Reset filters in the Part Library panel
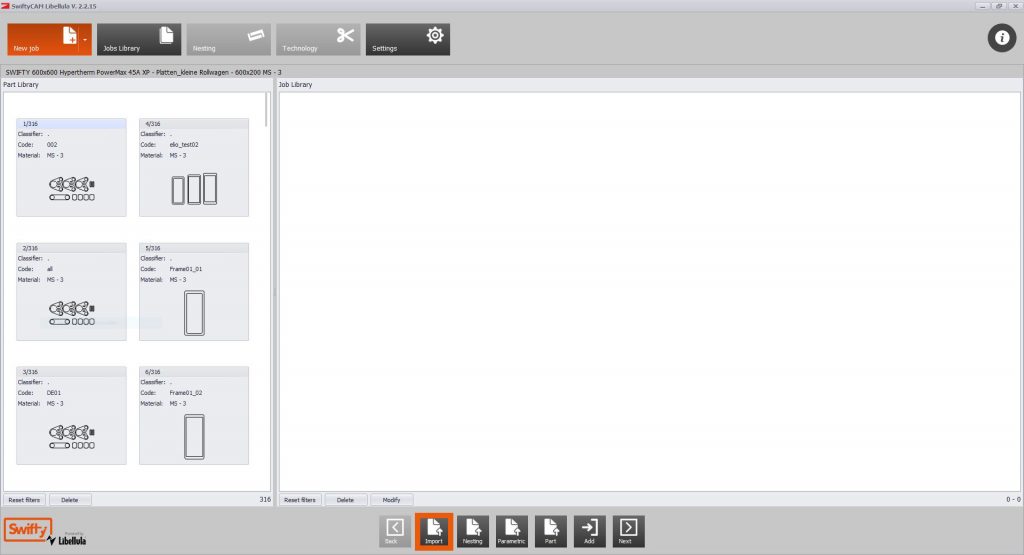Screen dimensions: 1024x555 [25, 499]
